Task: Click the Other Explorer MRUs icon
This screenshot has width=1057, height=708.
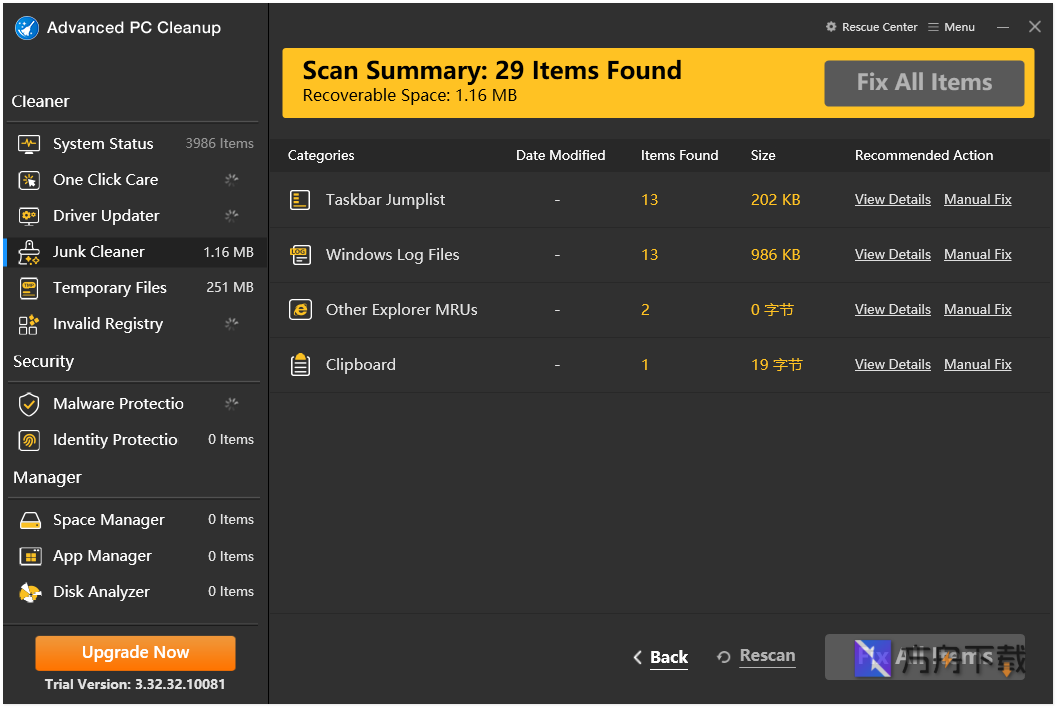Action: coord(300,309)
